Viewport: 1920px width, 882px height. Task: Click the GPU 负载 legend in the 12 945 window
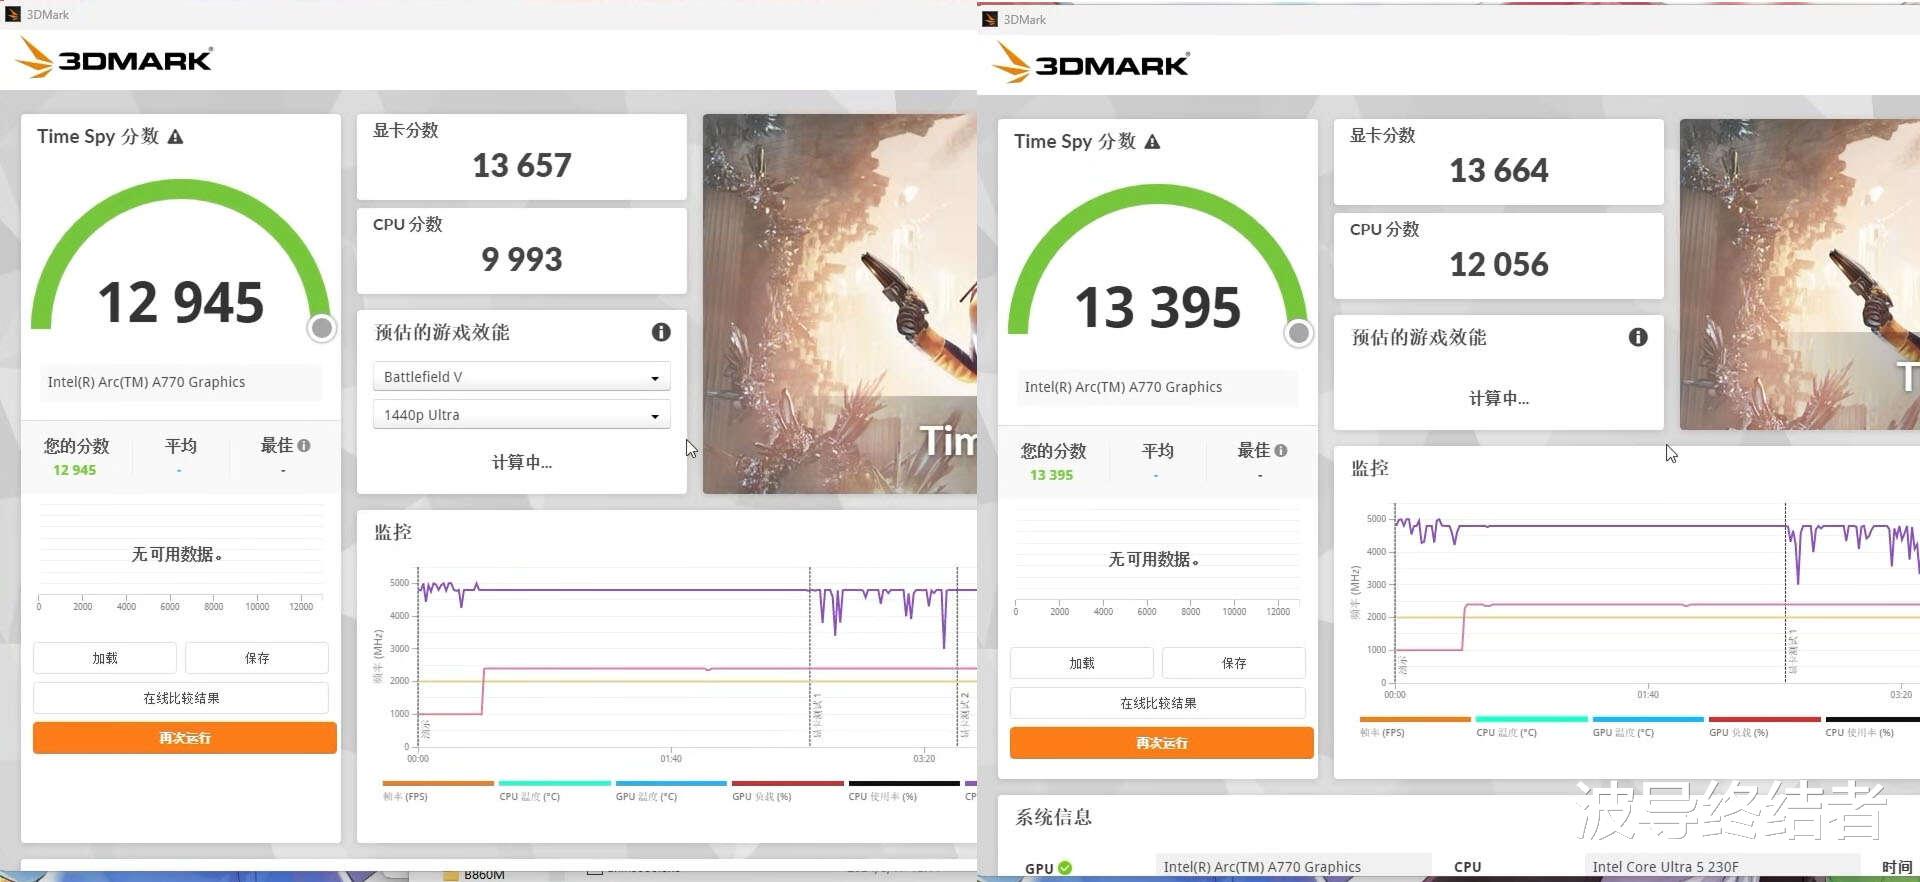(x=787, y=791)
